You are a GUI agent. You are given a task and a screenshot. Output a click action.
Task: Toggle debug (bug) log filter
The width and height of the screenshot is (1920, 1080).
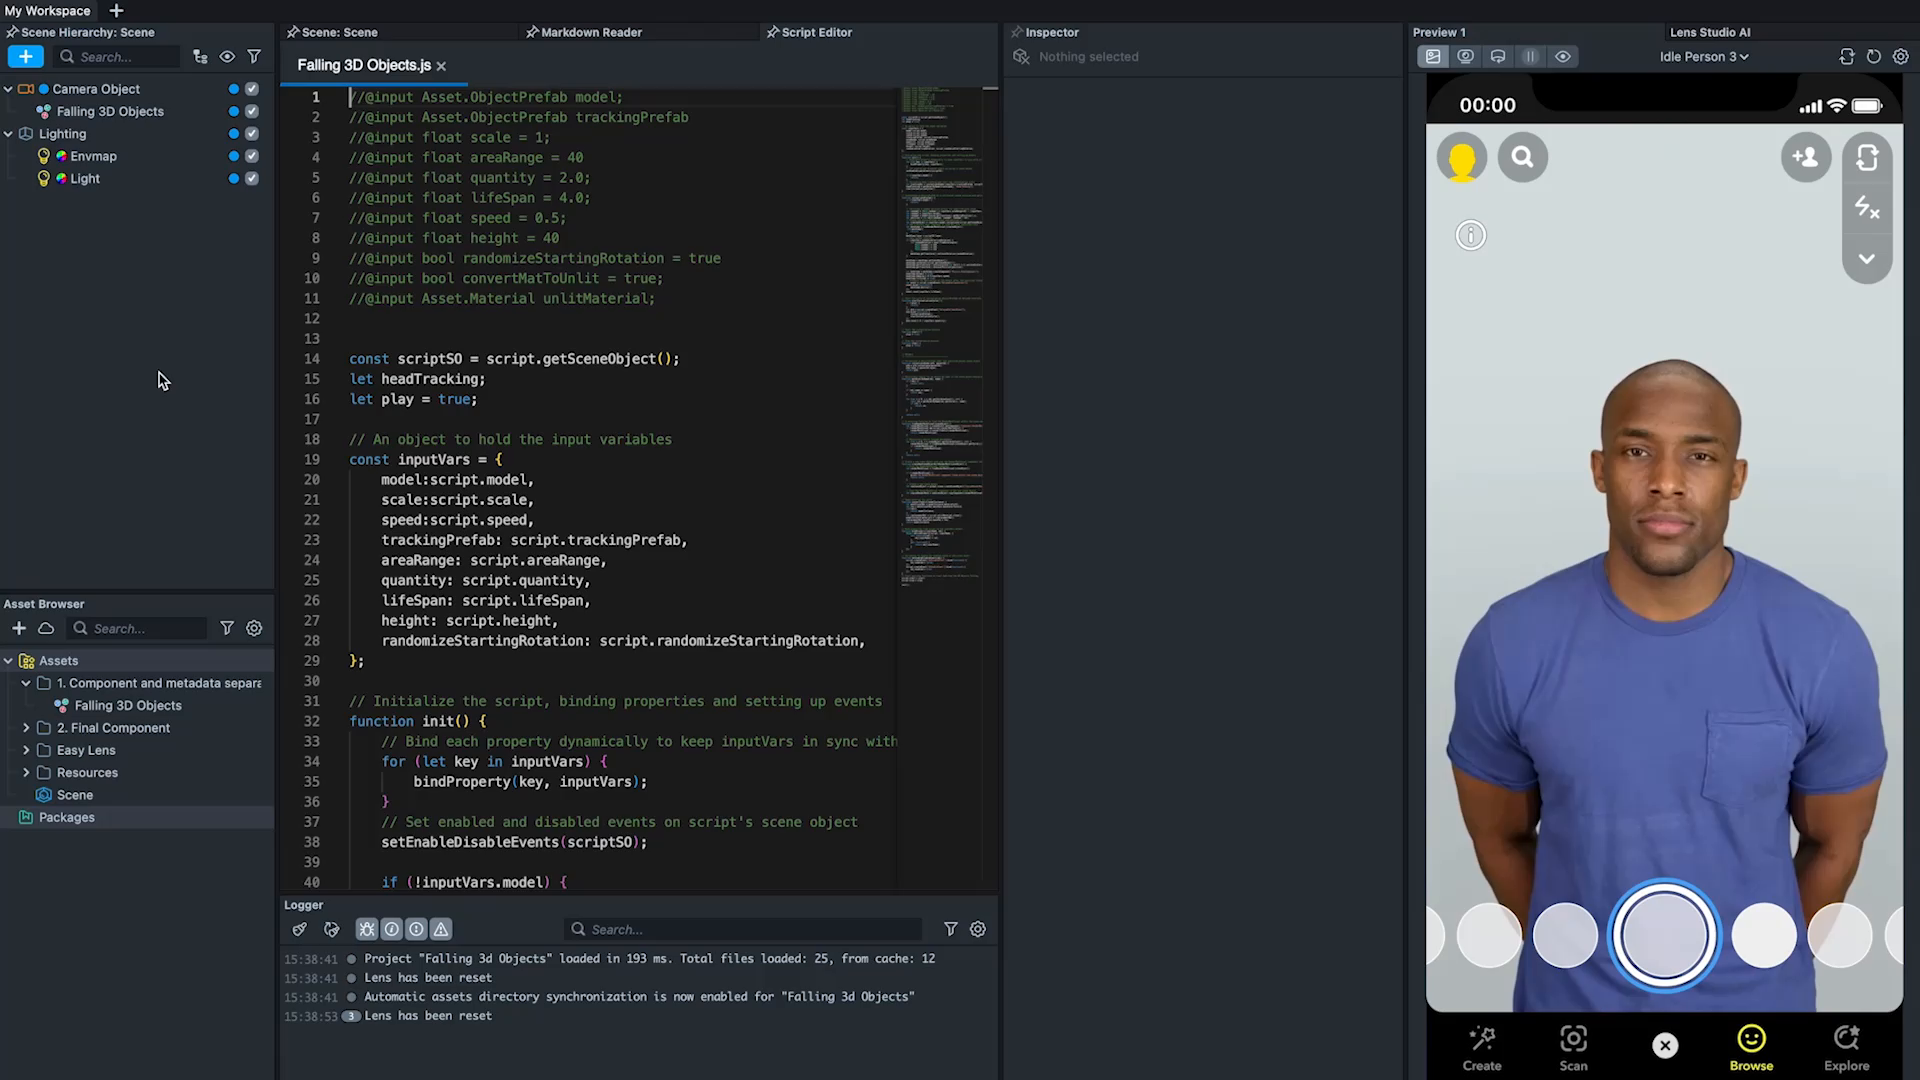tap(367, 930)
